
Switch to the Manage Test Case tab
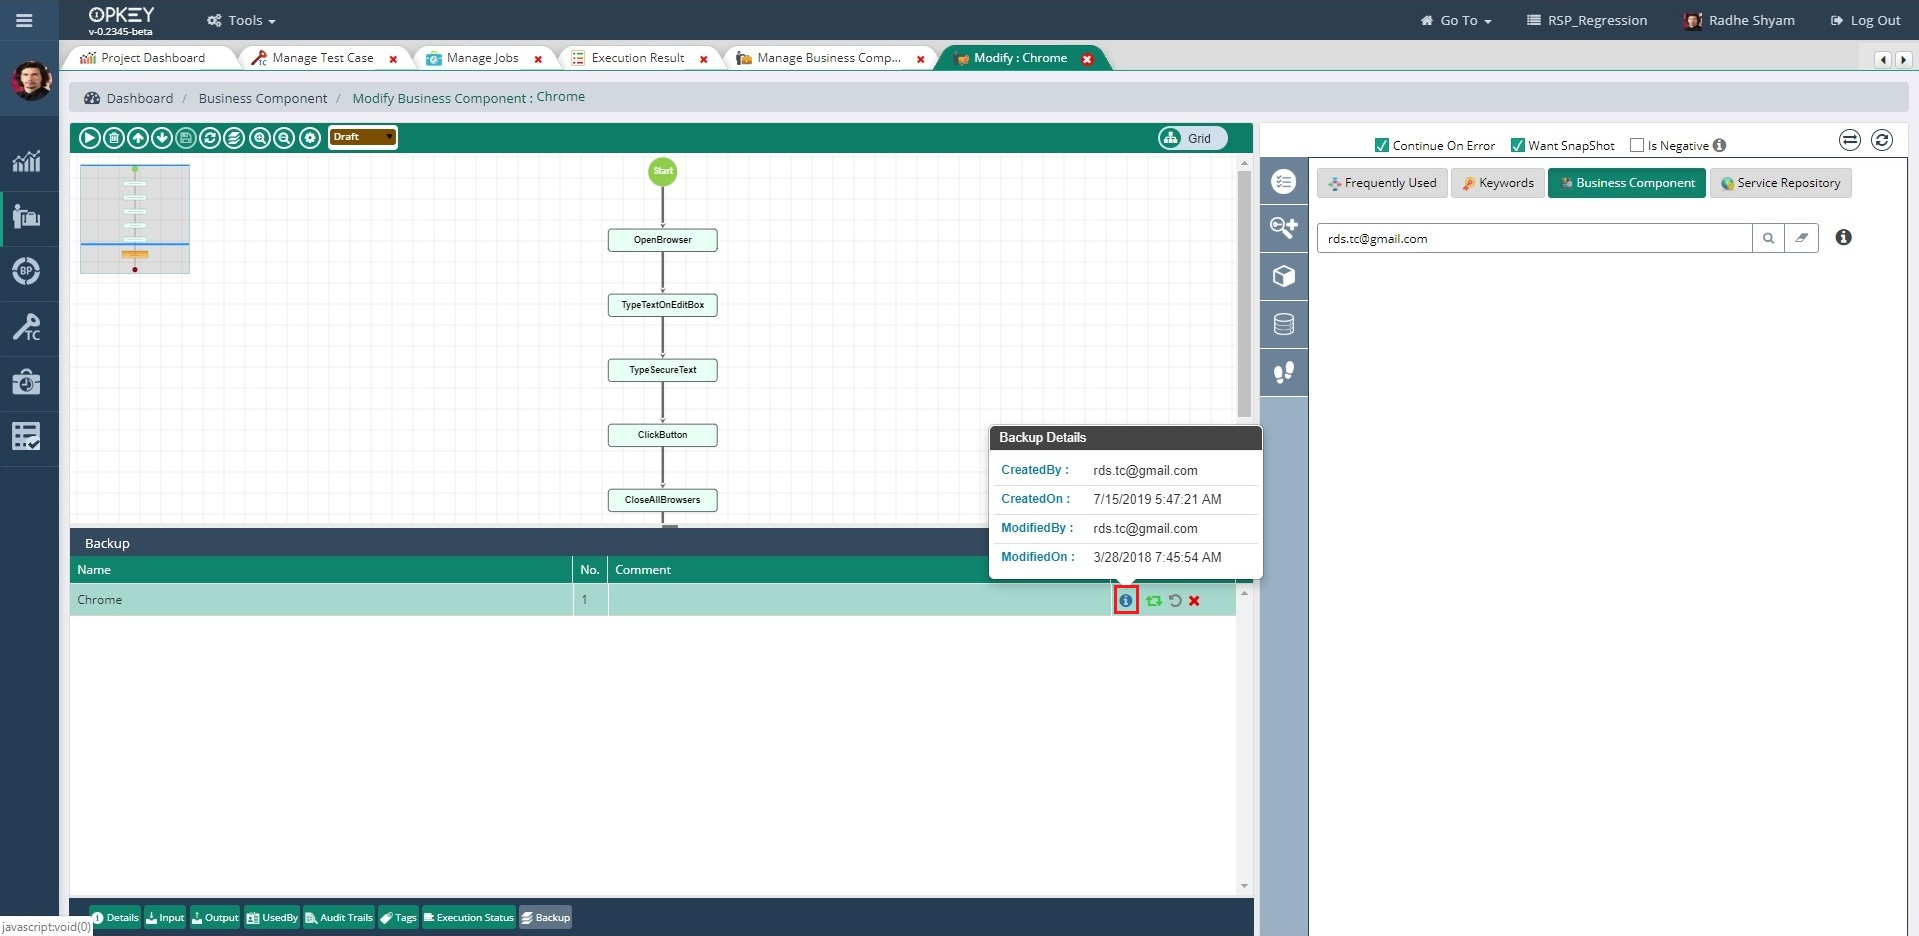tap(323, 58)
